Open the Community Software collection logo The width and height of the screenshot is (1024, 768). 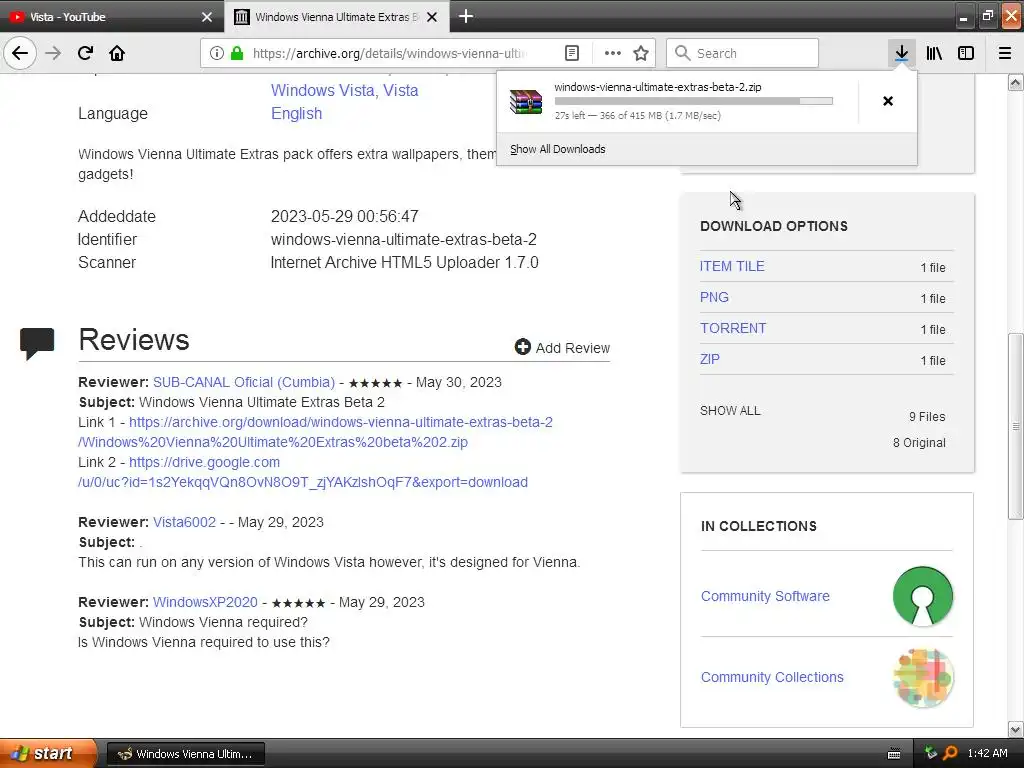click(923, 596)
